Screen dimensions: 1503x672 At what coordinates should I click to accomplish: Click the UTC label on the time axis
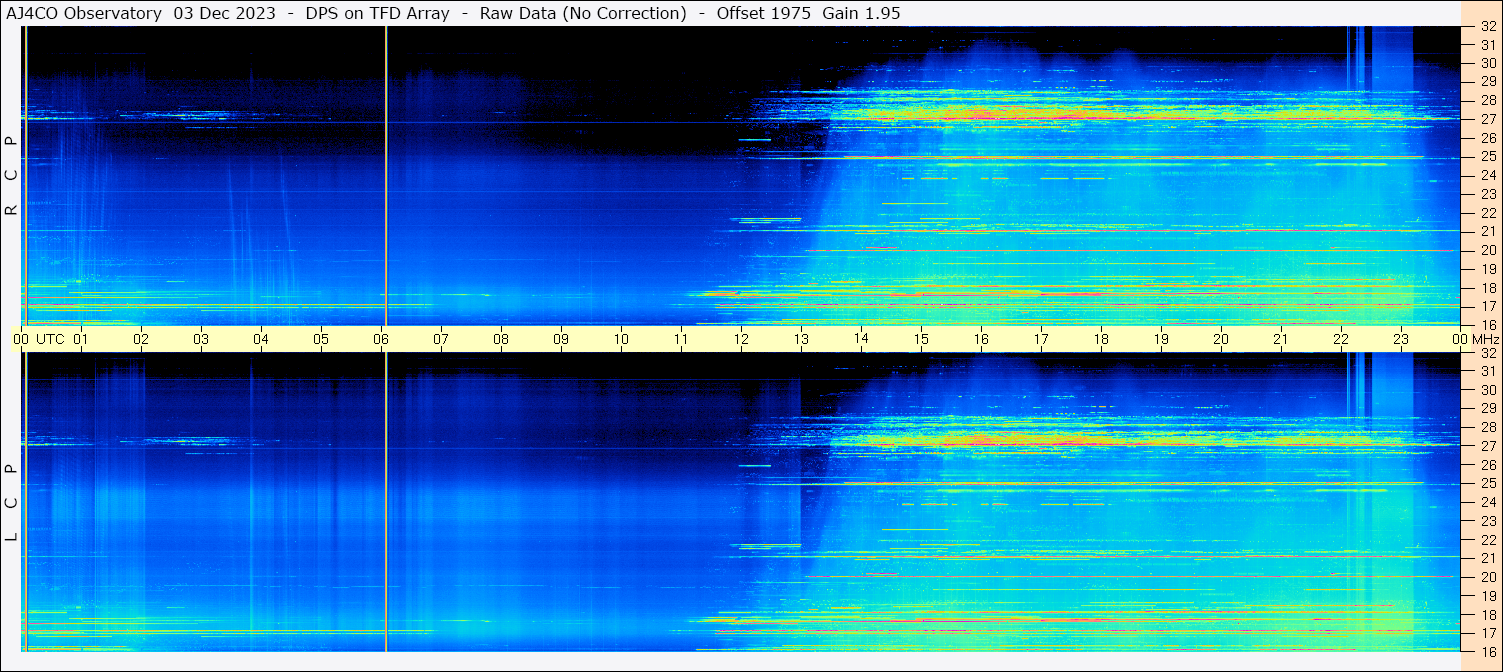coord(50,339)
